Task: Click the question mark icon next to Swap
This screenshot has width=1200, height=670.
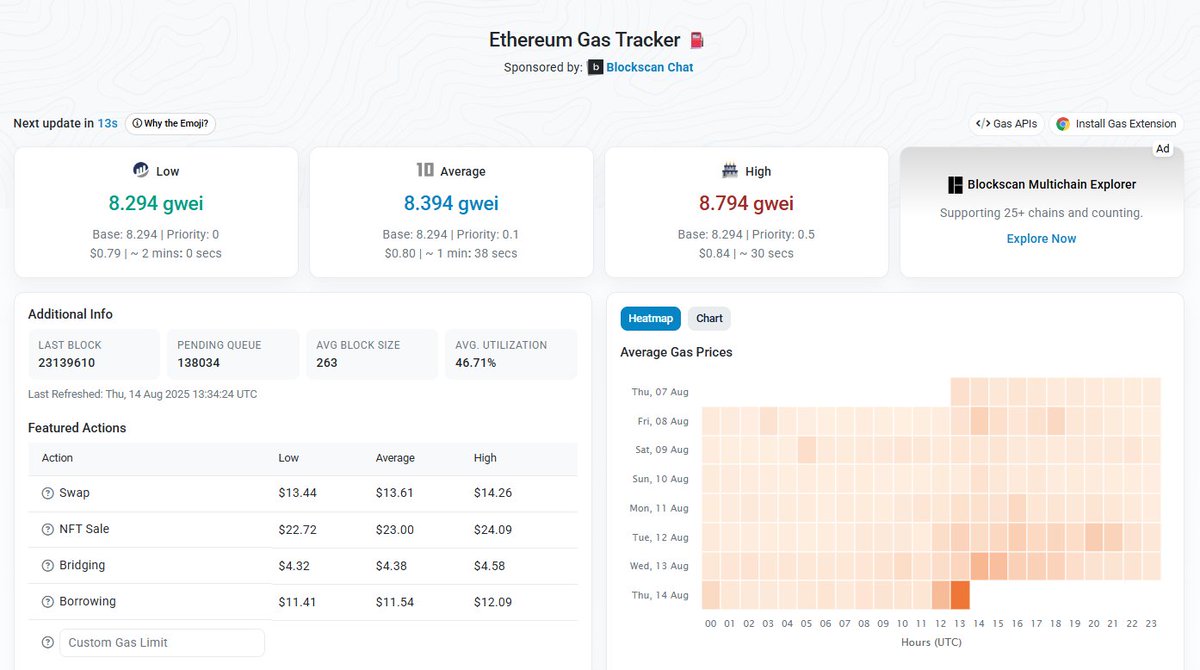Action: click(48, 492)
